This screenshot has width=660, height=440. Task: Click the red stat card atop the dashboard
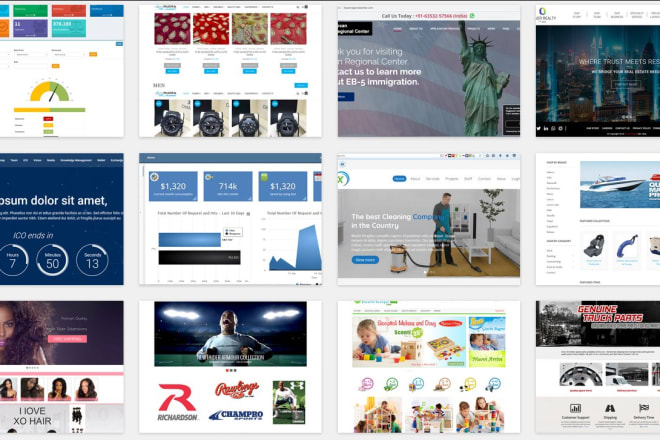tap(69, 11)
